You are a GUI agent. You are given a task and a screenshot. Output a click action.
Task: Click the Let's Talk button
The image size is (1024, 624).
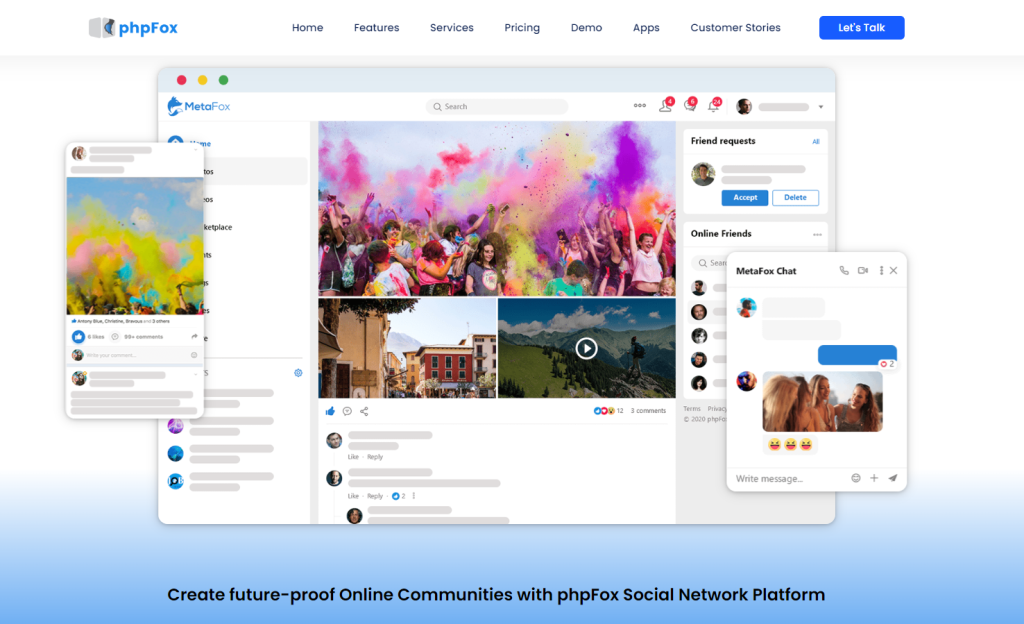pos(861,28)
